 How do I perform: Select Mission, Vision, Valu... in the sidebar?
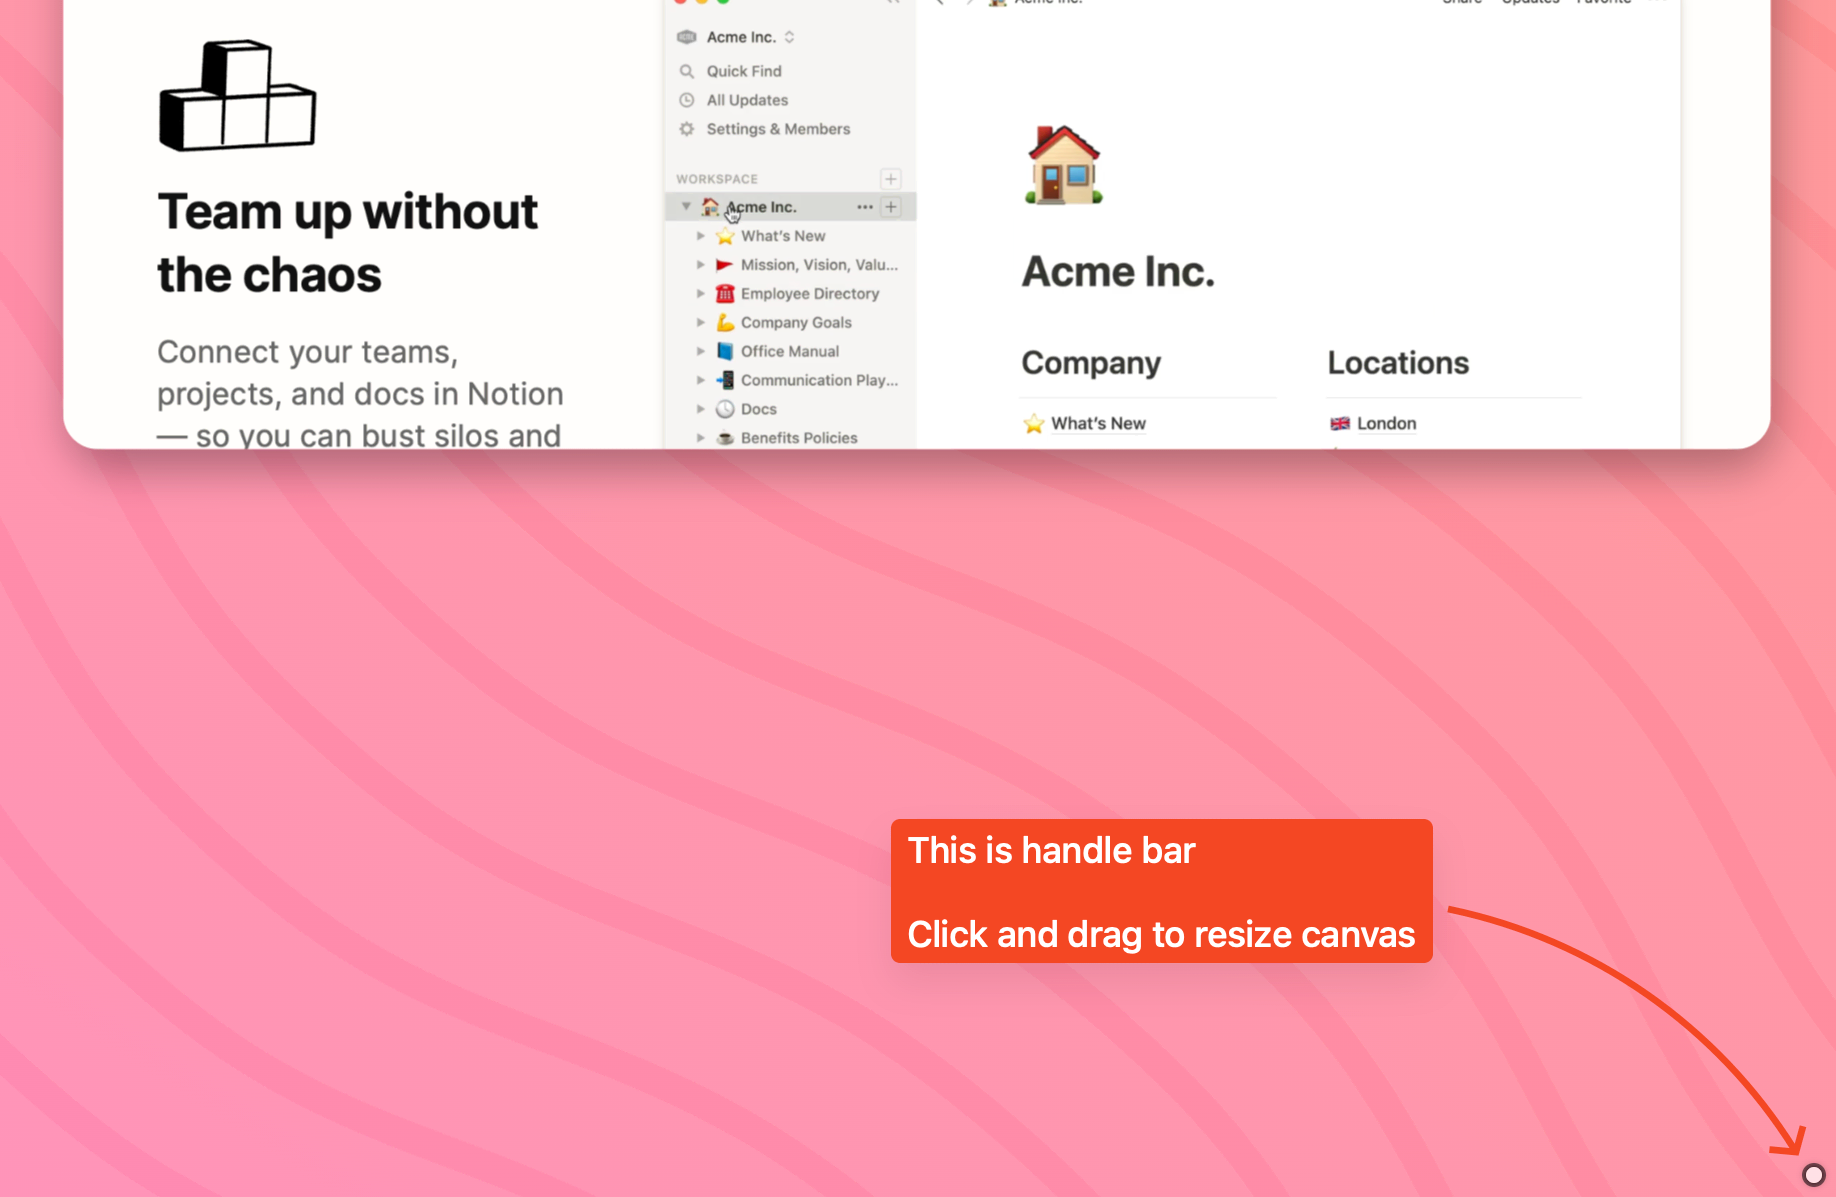[x=819, y=265]
